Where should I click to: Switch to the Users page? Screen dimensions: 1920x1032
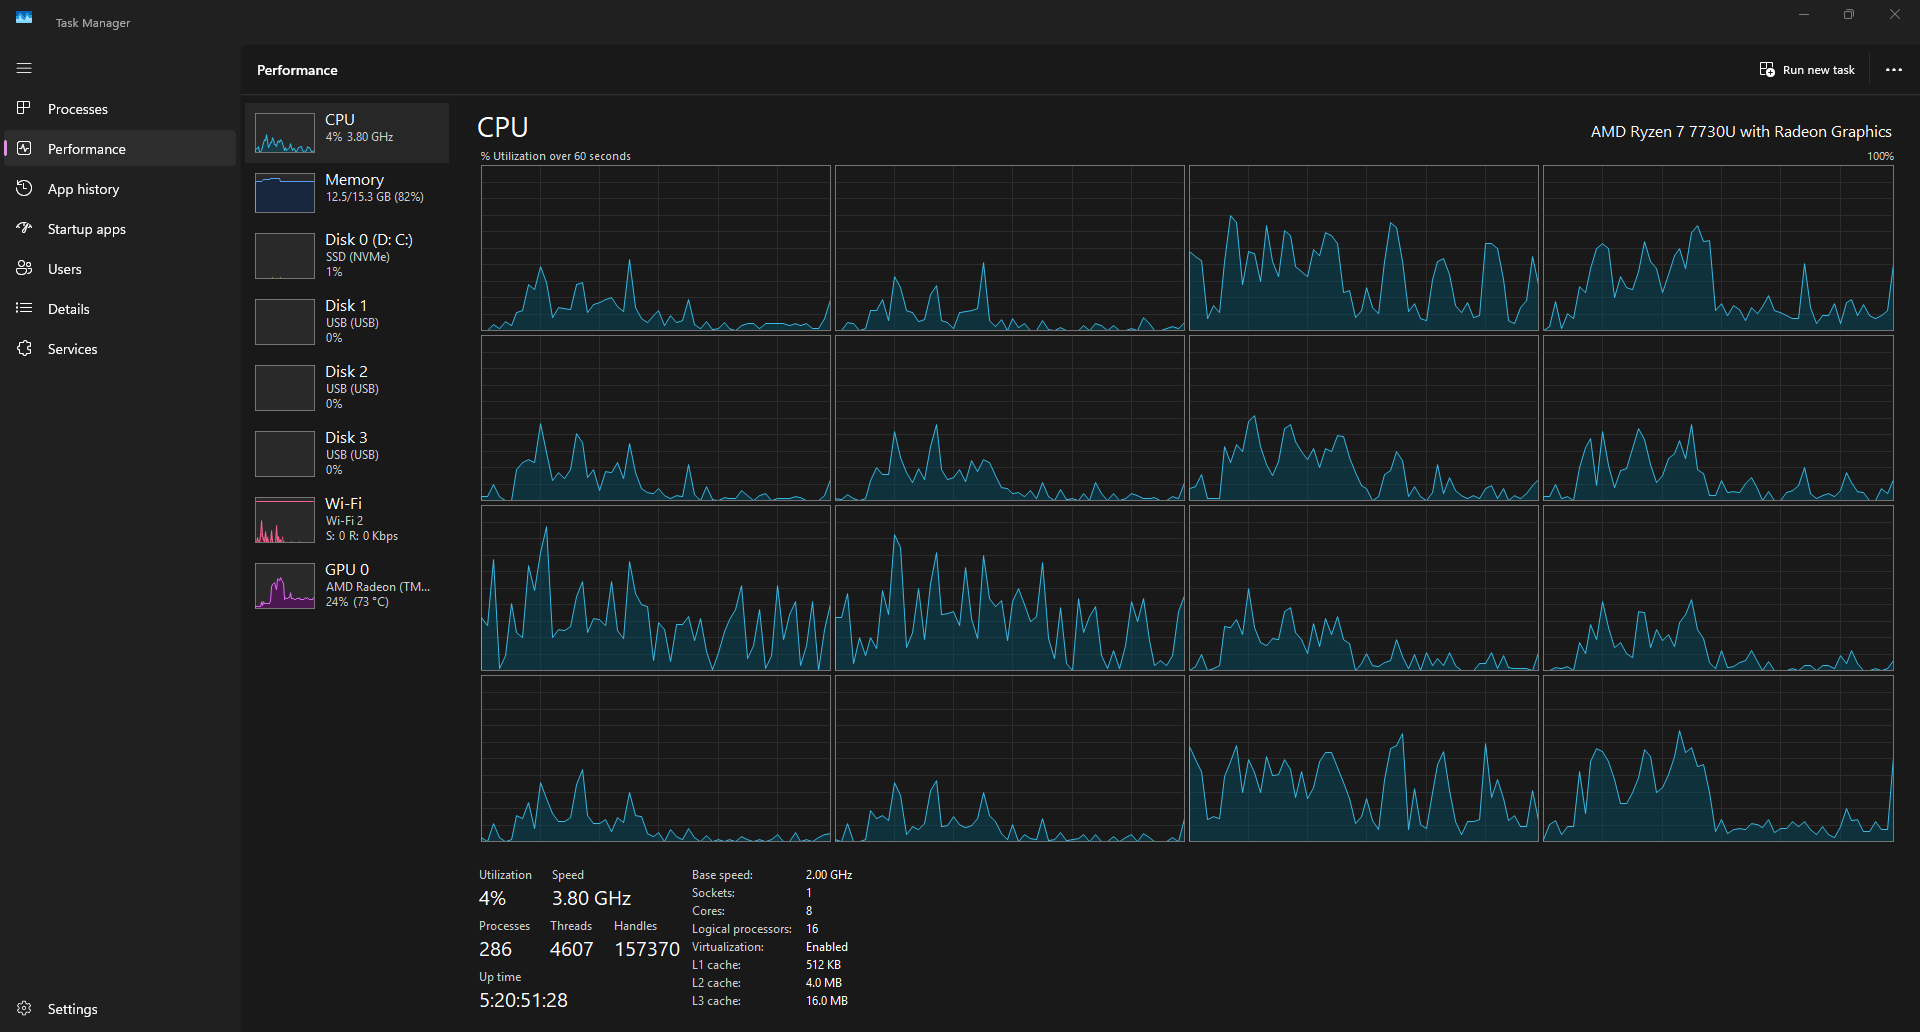point(120,268)
